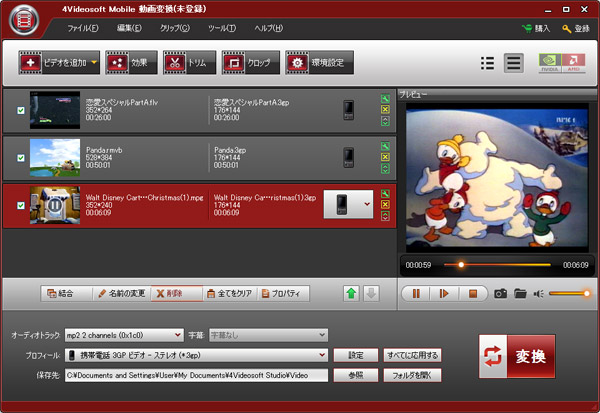
Task: Take a snapshot with camera icon
Action: [501, 294]
